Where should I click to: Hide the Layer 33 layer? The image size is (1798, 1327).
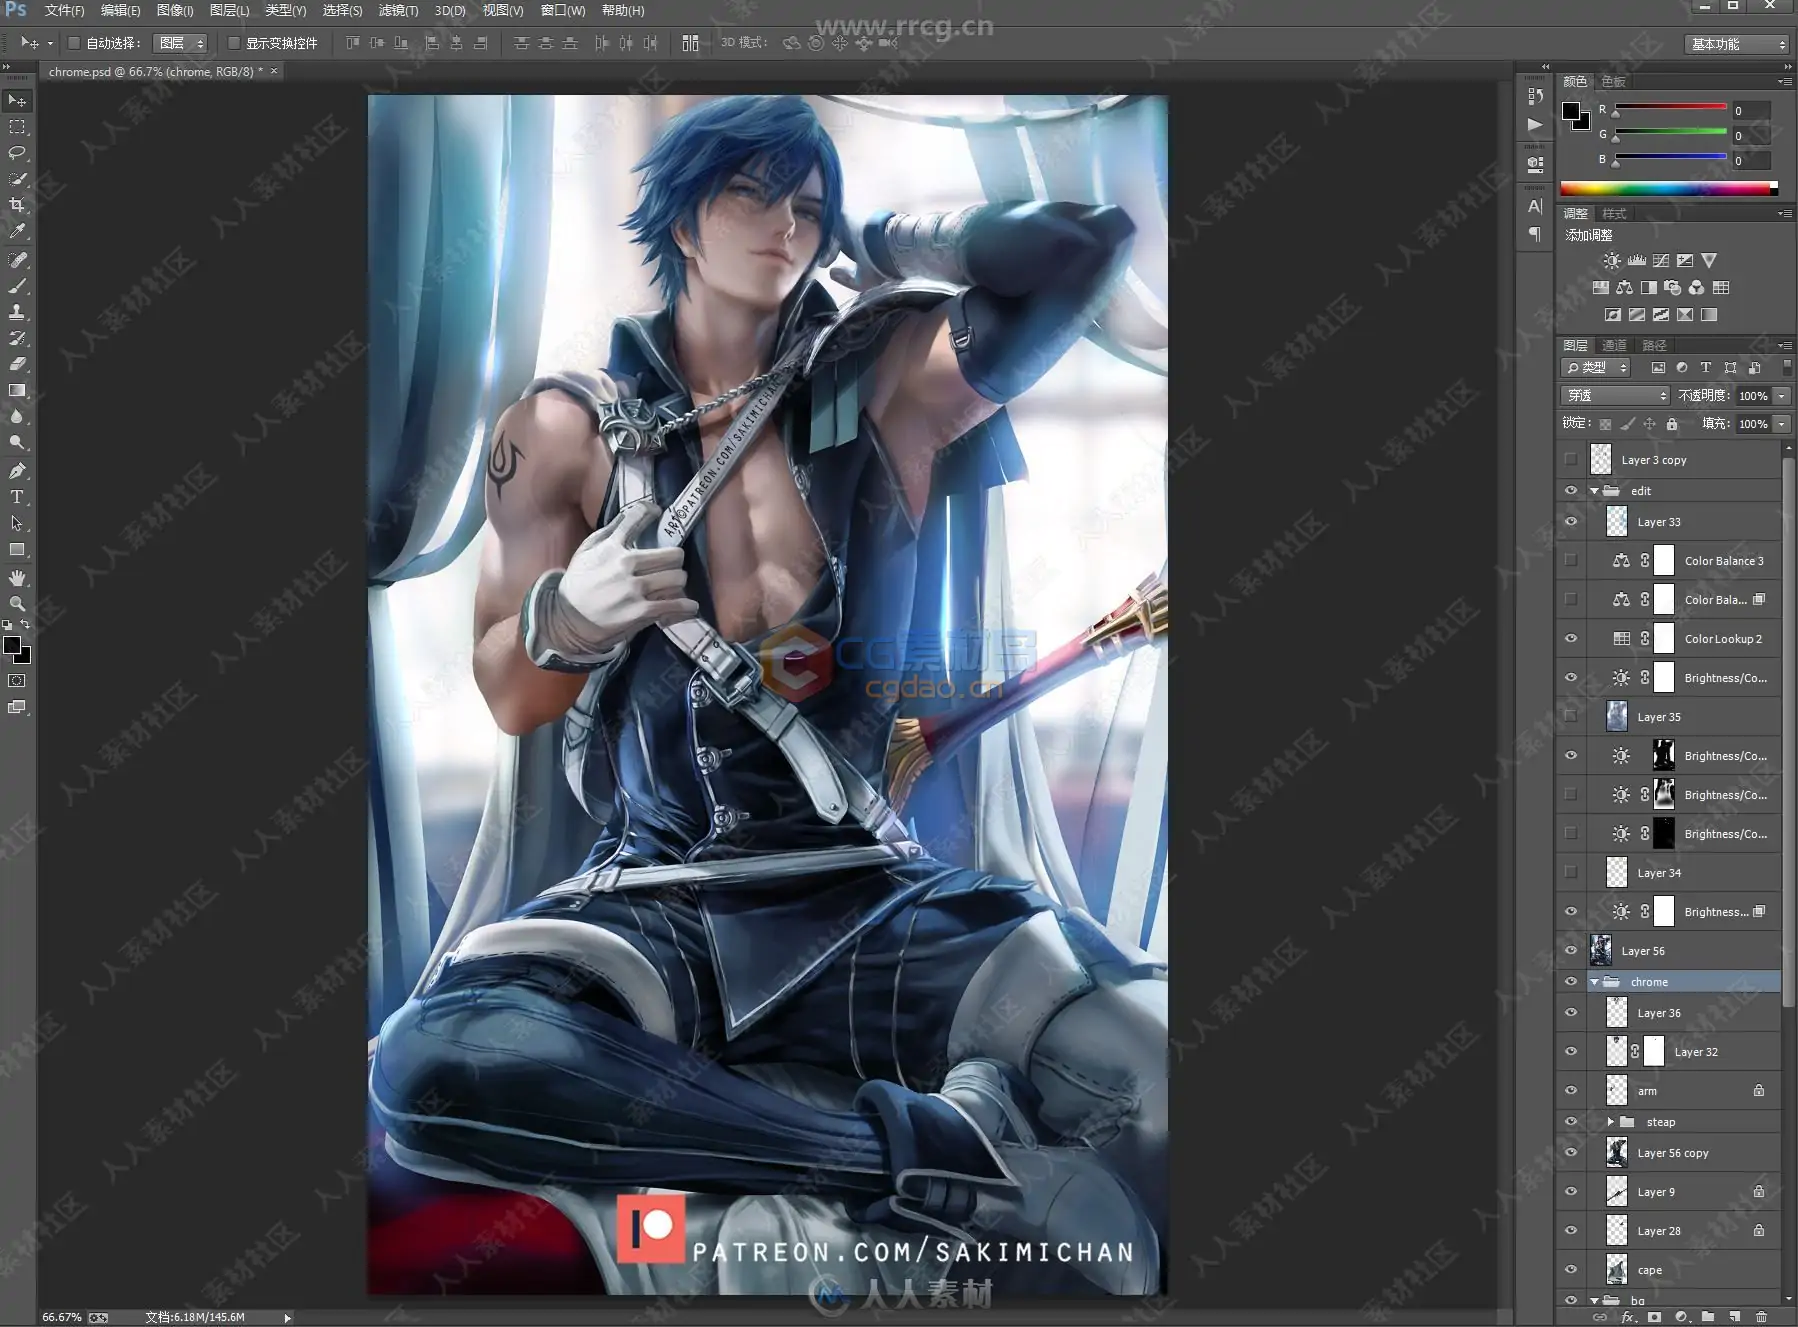(x=1571, y=522)
